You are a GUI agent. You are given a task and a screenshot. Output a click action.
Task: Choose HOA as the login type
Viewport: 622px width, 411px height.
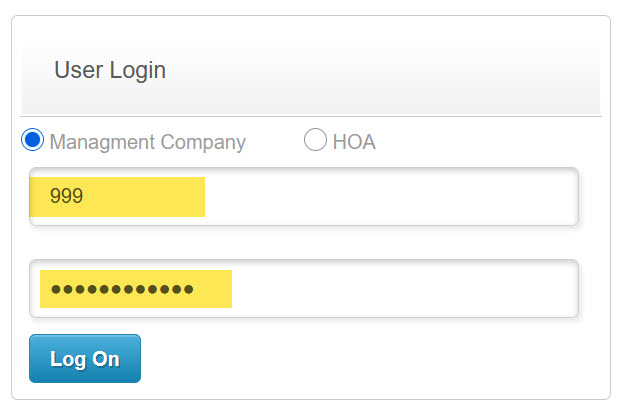(315, 141)
